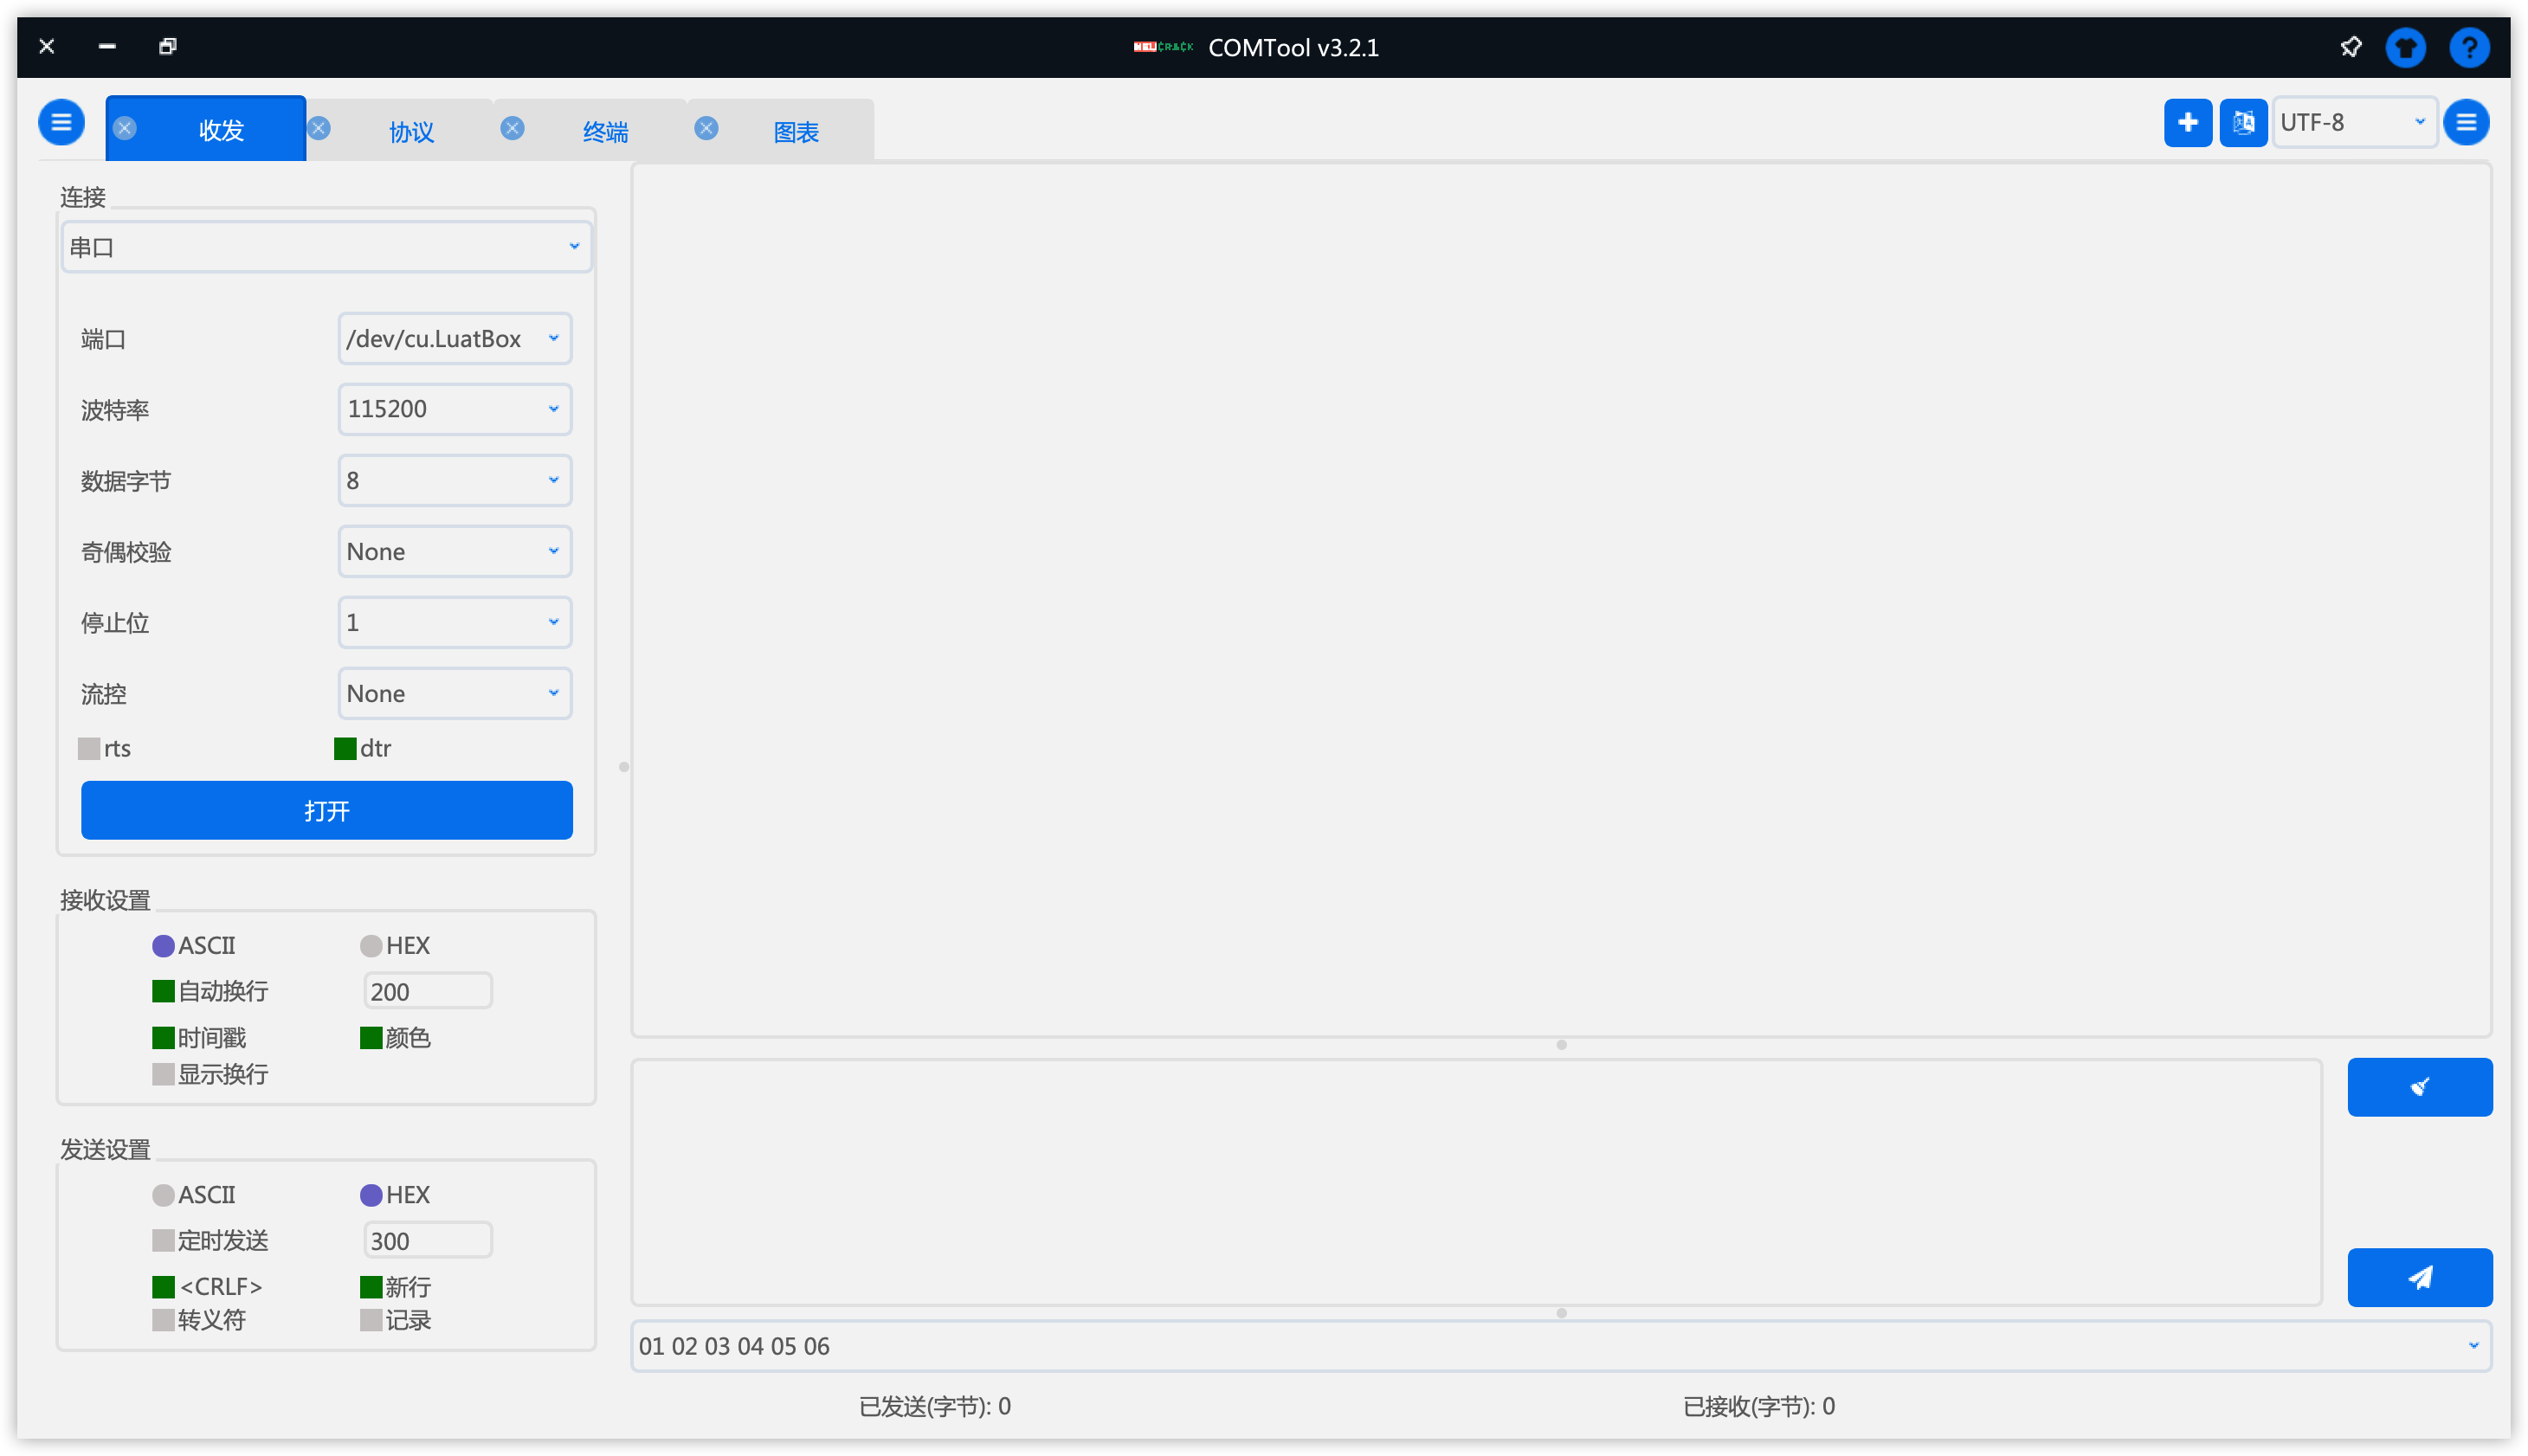Open the 数据字节 dropdown showing 8
Screen dimensions: 2528x1456
(455, 480)
